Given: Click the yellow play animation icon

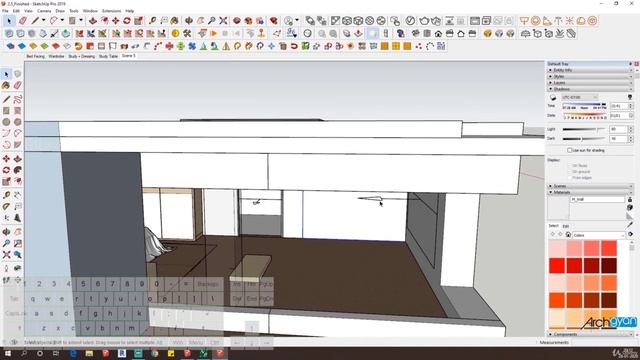Looking at the screenshot, I should (x=213, y=33).
